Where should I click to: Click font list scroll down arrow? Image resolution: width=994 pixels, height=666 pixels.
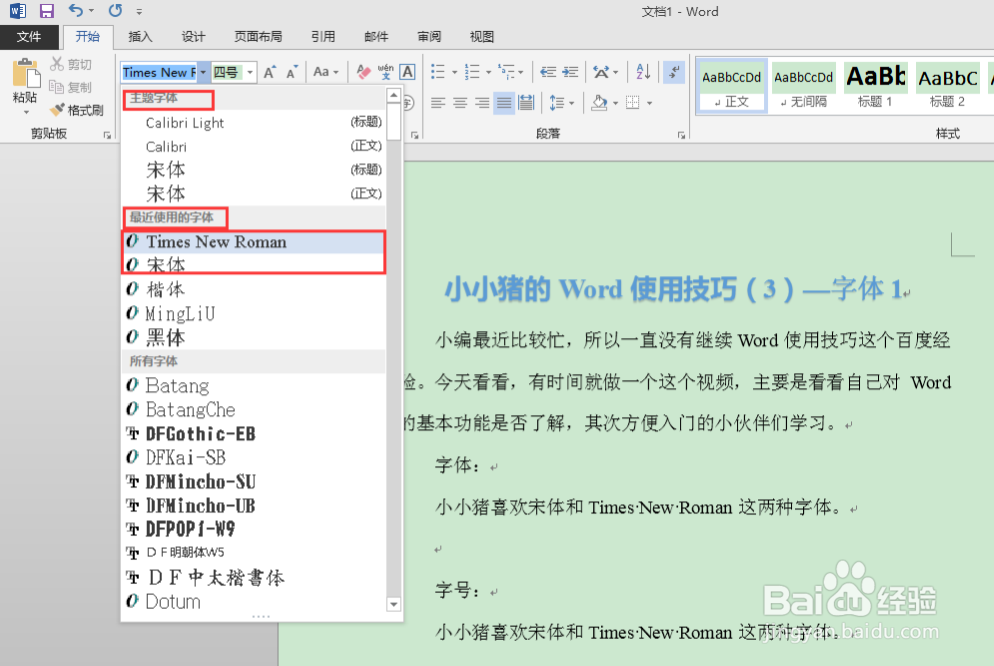pos(394,604)
